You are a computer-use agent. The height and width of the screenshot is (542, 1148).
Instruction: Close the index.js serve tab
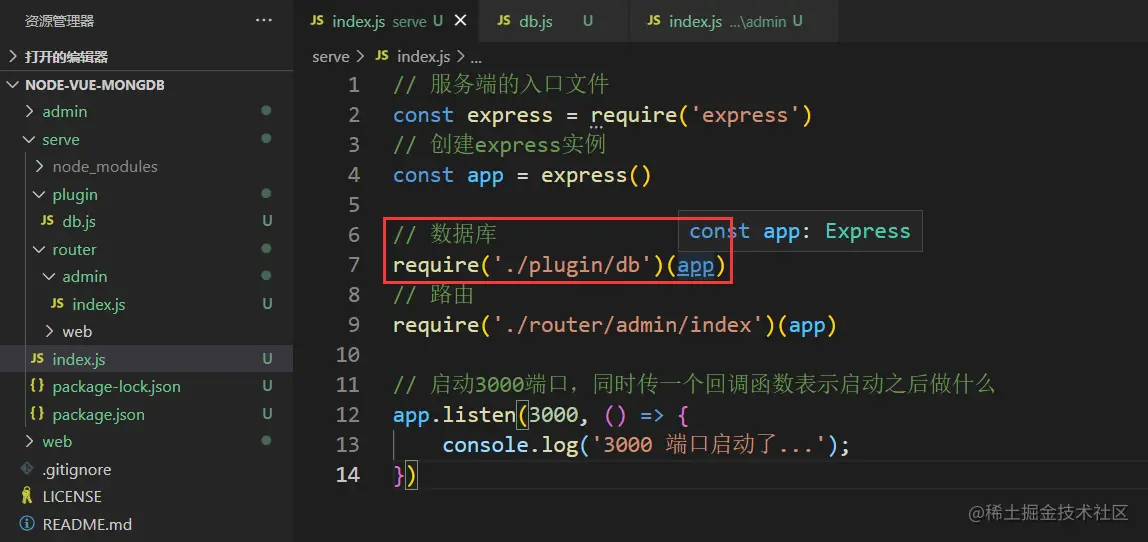[461, 21]
